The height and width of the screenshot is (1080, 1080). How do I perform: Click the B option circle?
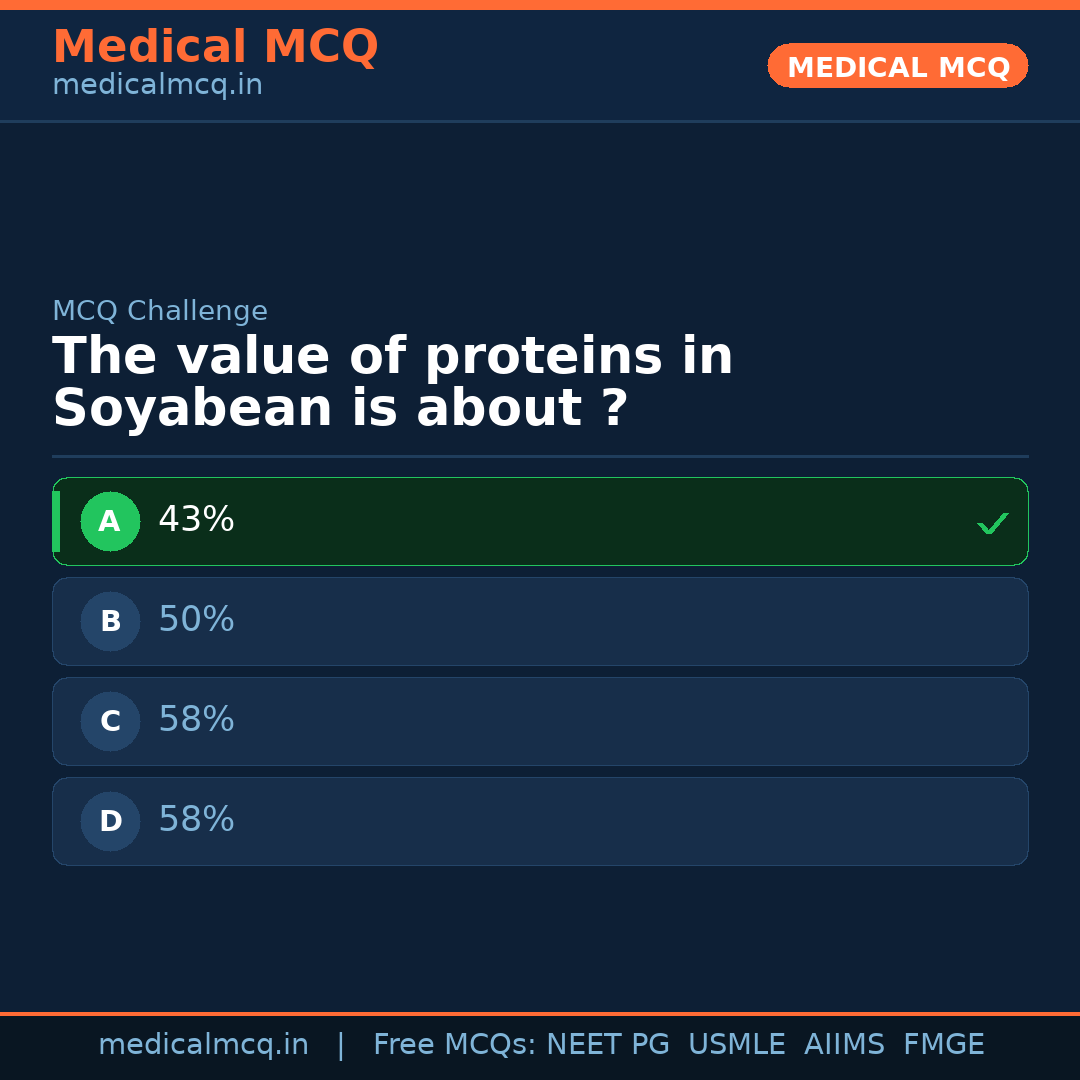[x=110, y=621]
